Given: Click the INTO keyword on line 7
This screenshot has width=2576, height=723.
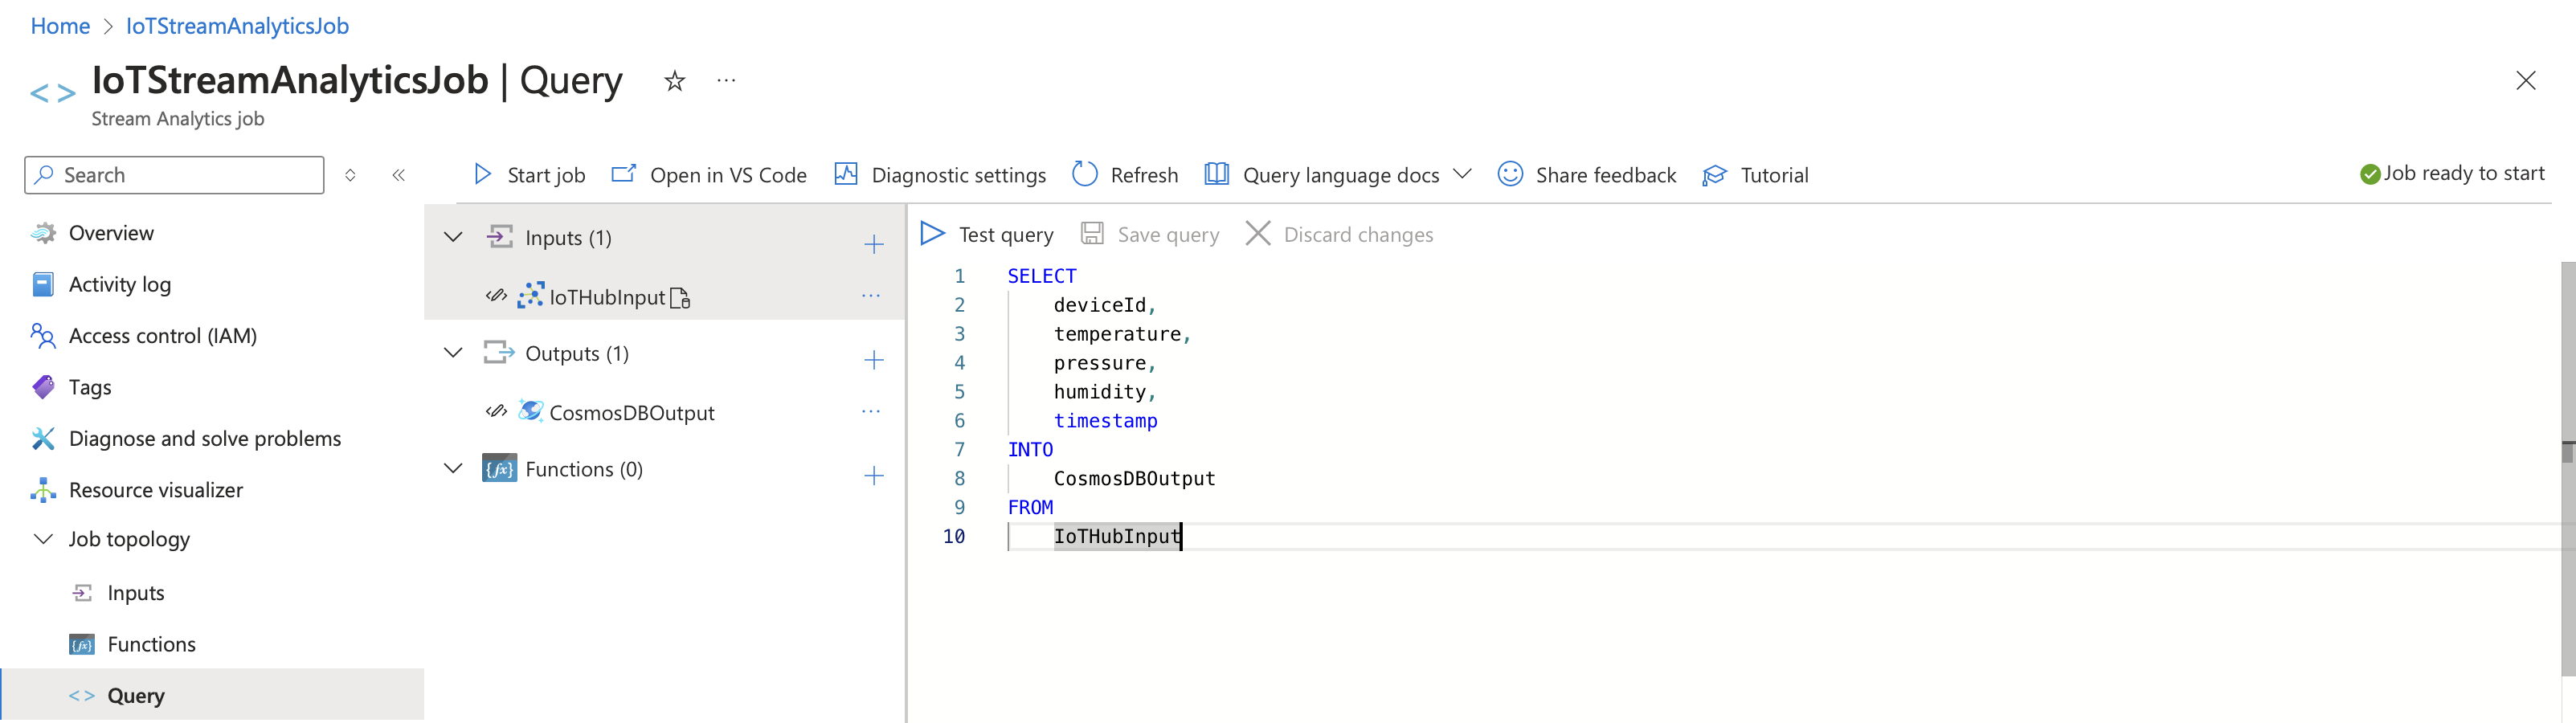Looking at the screenshot, I should click(x=1030, y=450).
